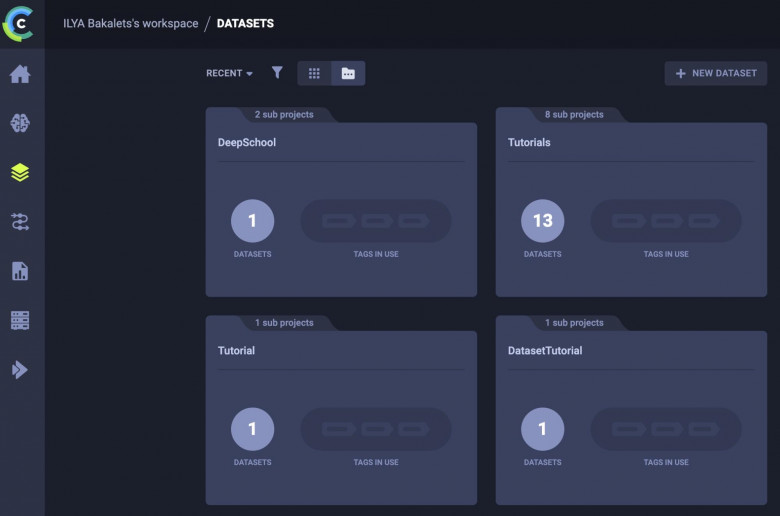This screenshot has width=780, height=516.
Task: Click DatasetTutorial tags in use placeholder
Action: tap(666, 429)
